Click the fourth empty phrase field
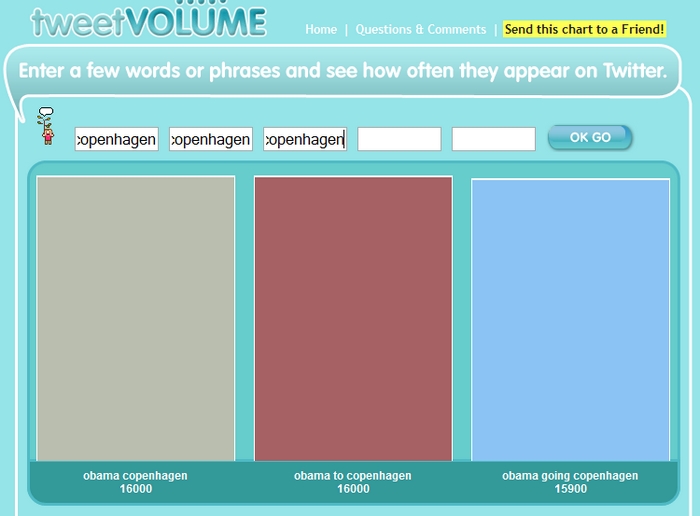700x516 pixels. click(399, 139)
